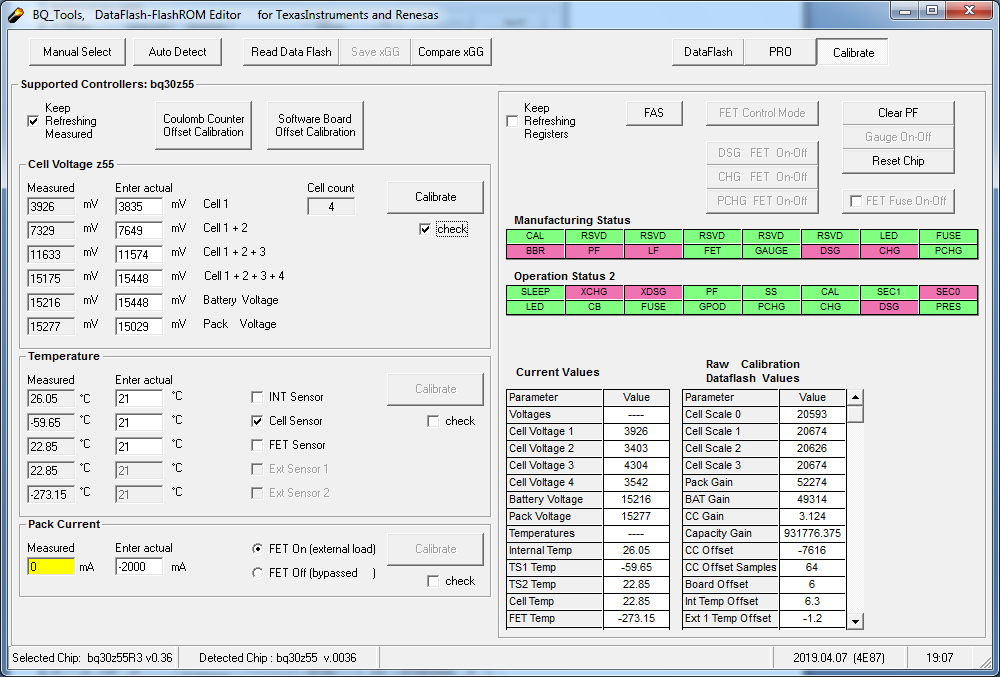Image resolution: width=1000 pixels, height=677 pixels.
Task: Click the Manual Select button
Action: tap(77, 52)
